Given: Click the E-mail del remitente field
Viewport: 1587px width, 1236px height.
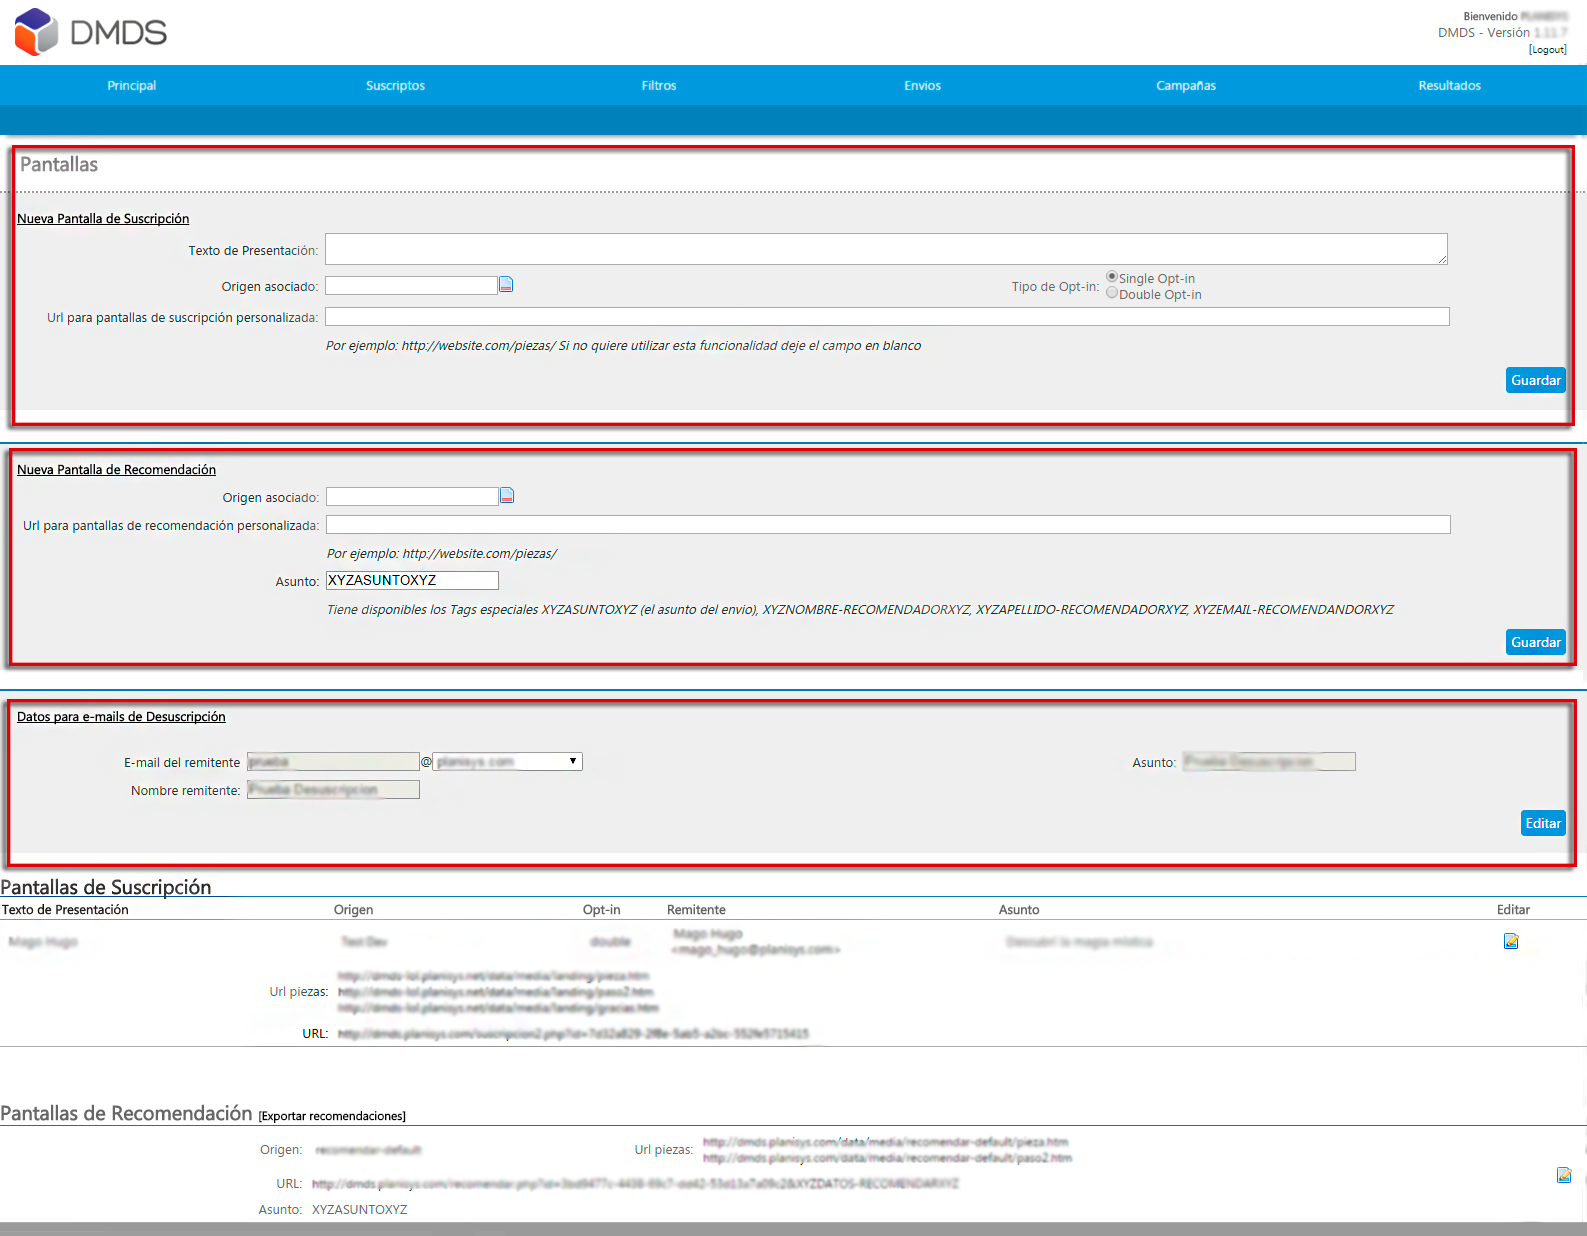Looking at the screenshot, I should [x=333, y=762].
